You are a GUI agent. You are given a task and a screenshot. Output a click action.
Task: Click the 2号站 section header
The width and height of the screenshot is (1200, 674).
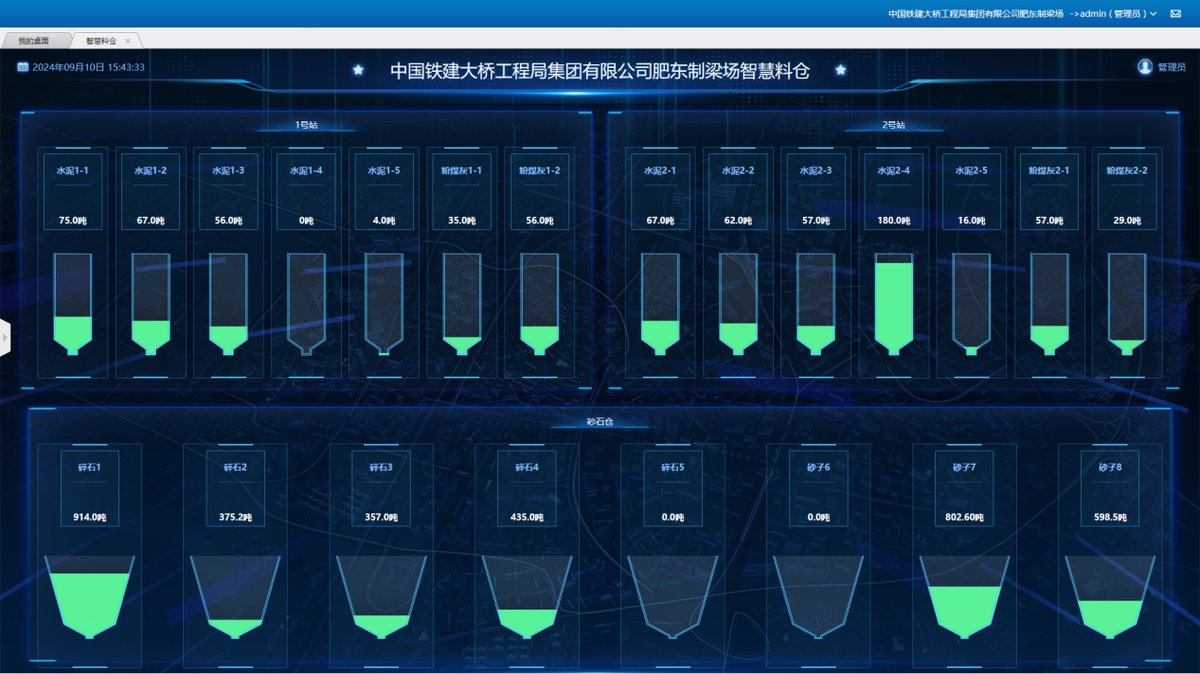[893, 126]
